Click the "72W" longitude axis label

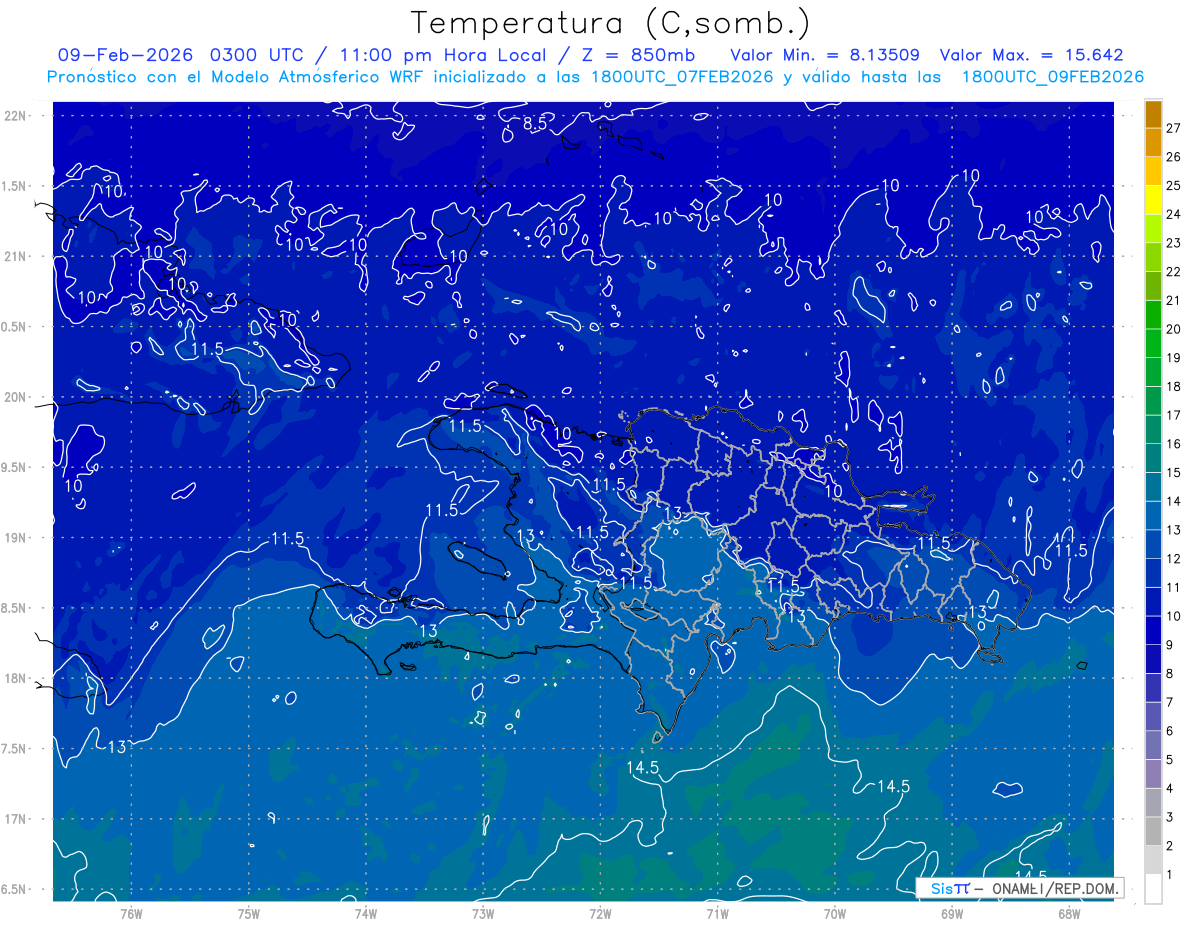click(600, 912)
